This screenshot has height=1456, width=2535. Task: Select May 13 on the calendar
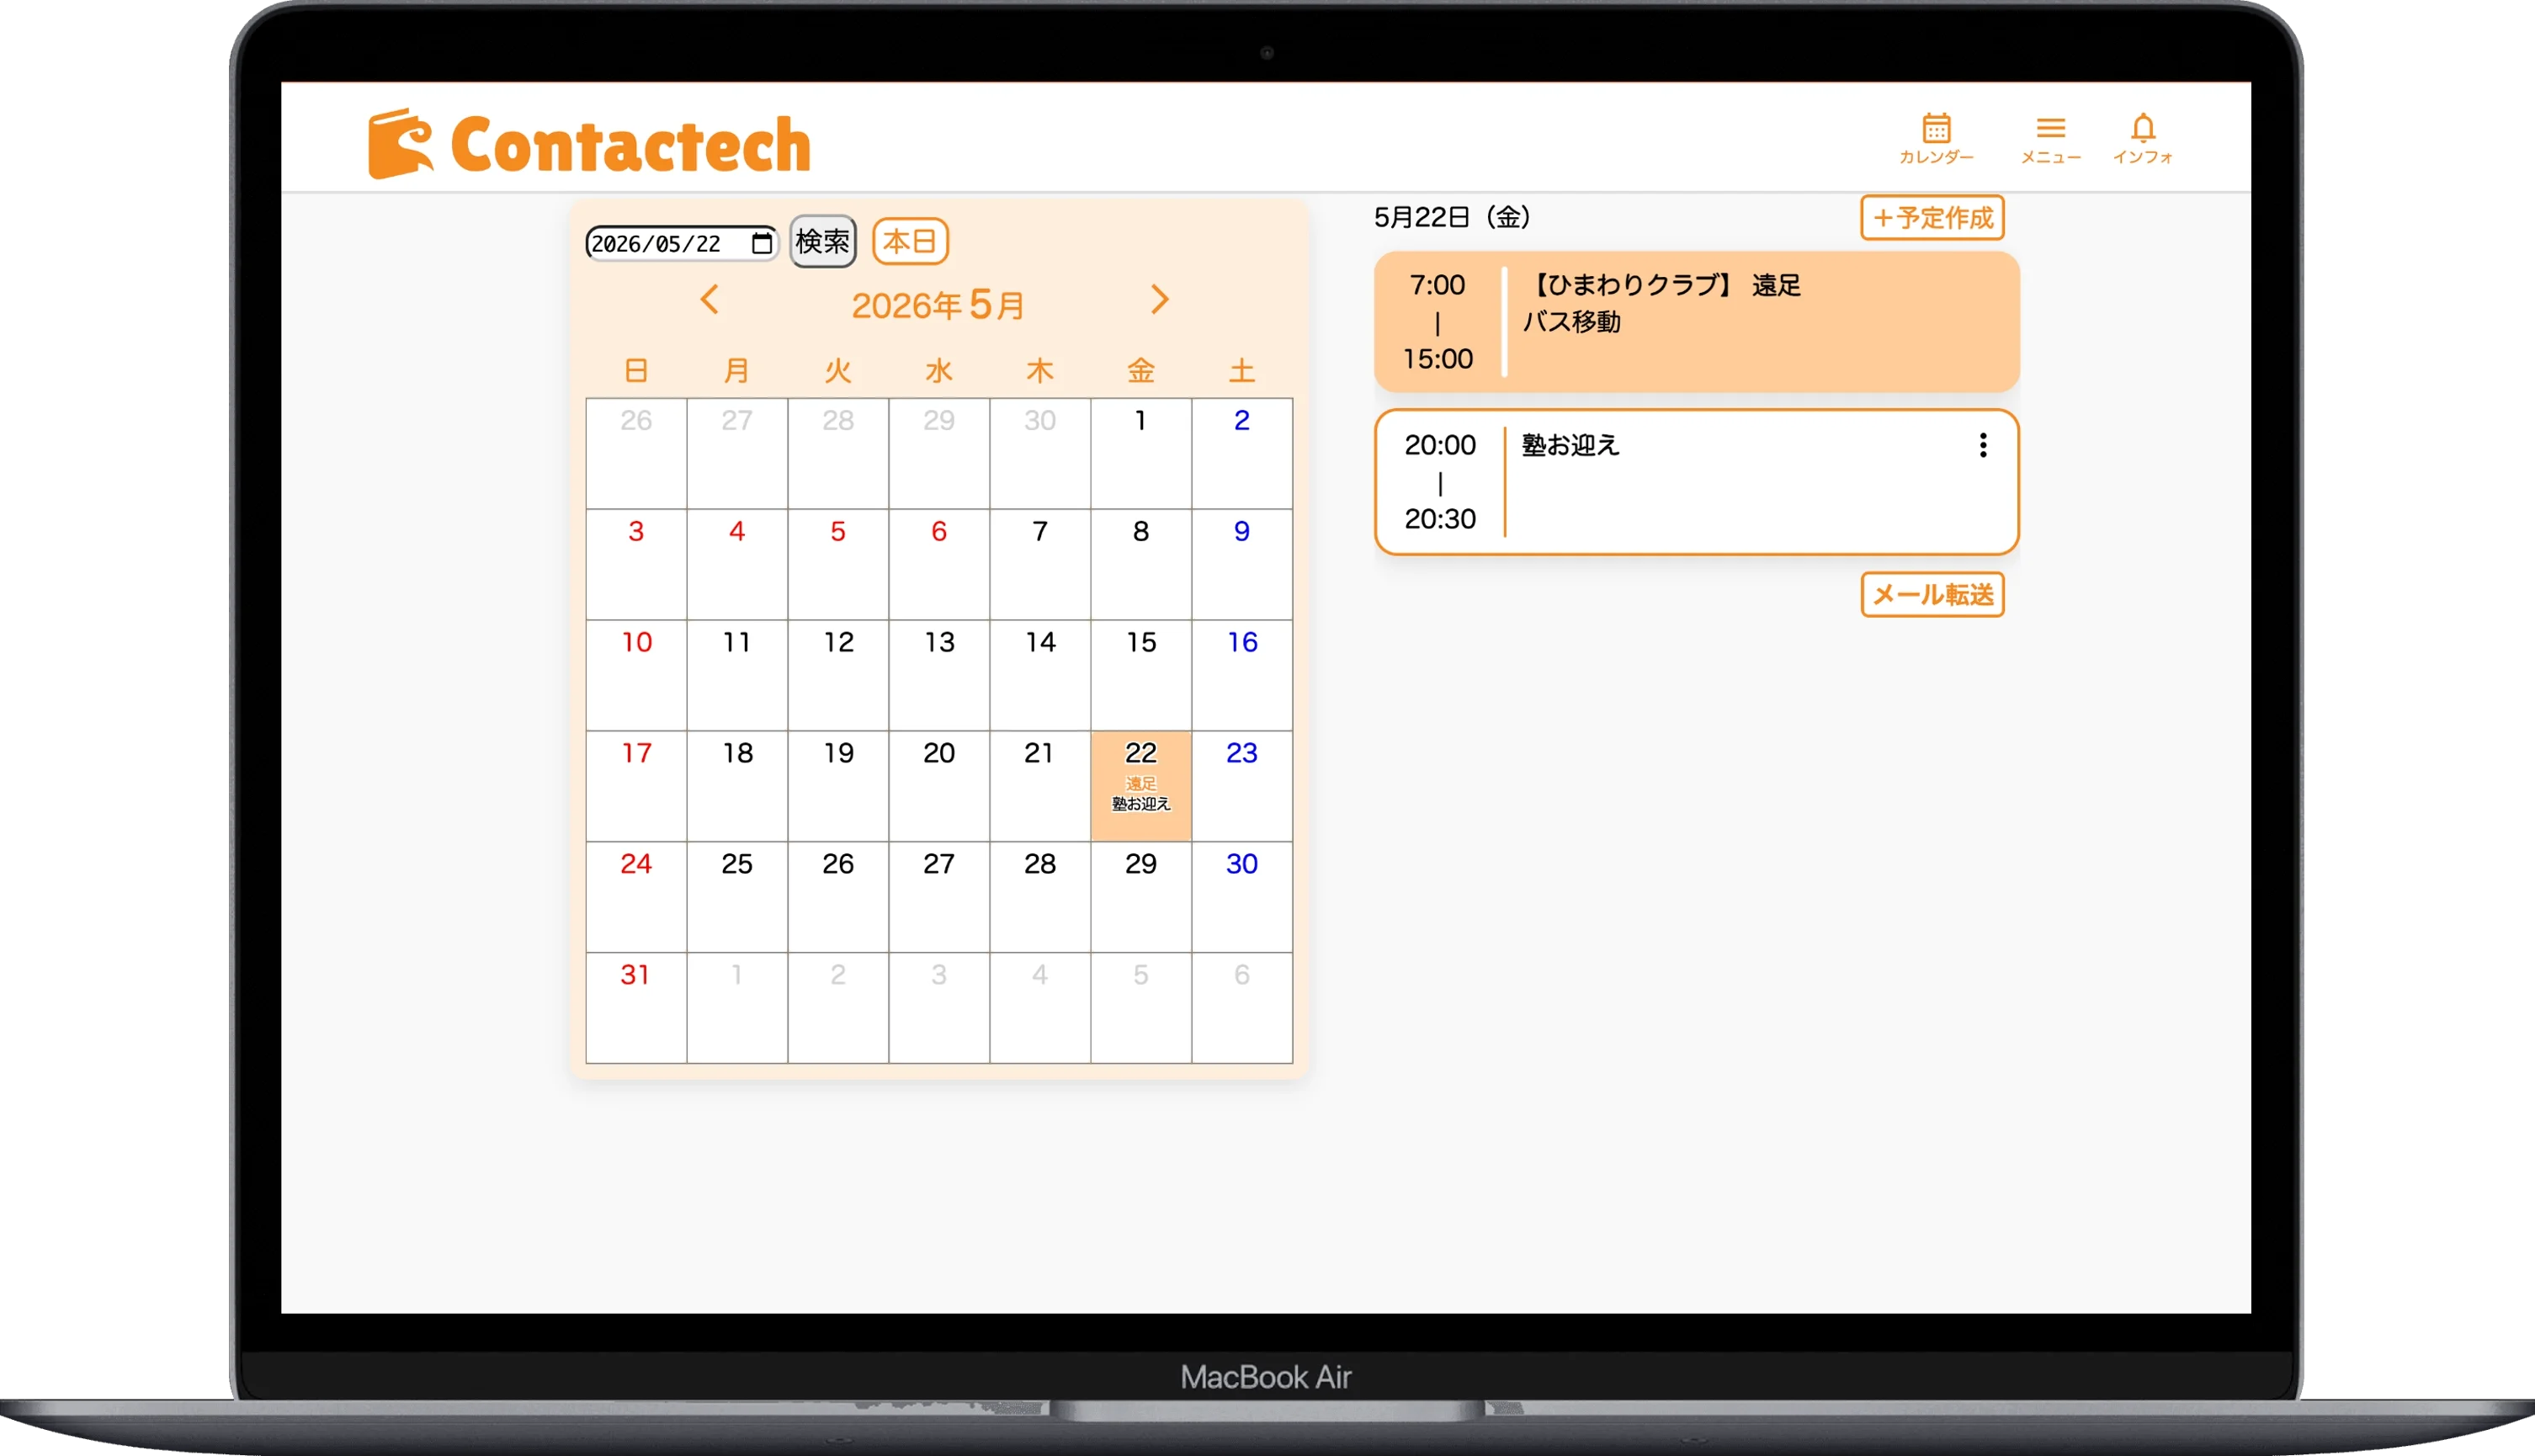(x=939, y=675)
